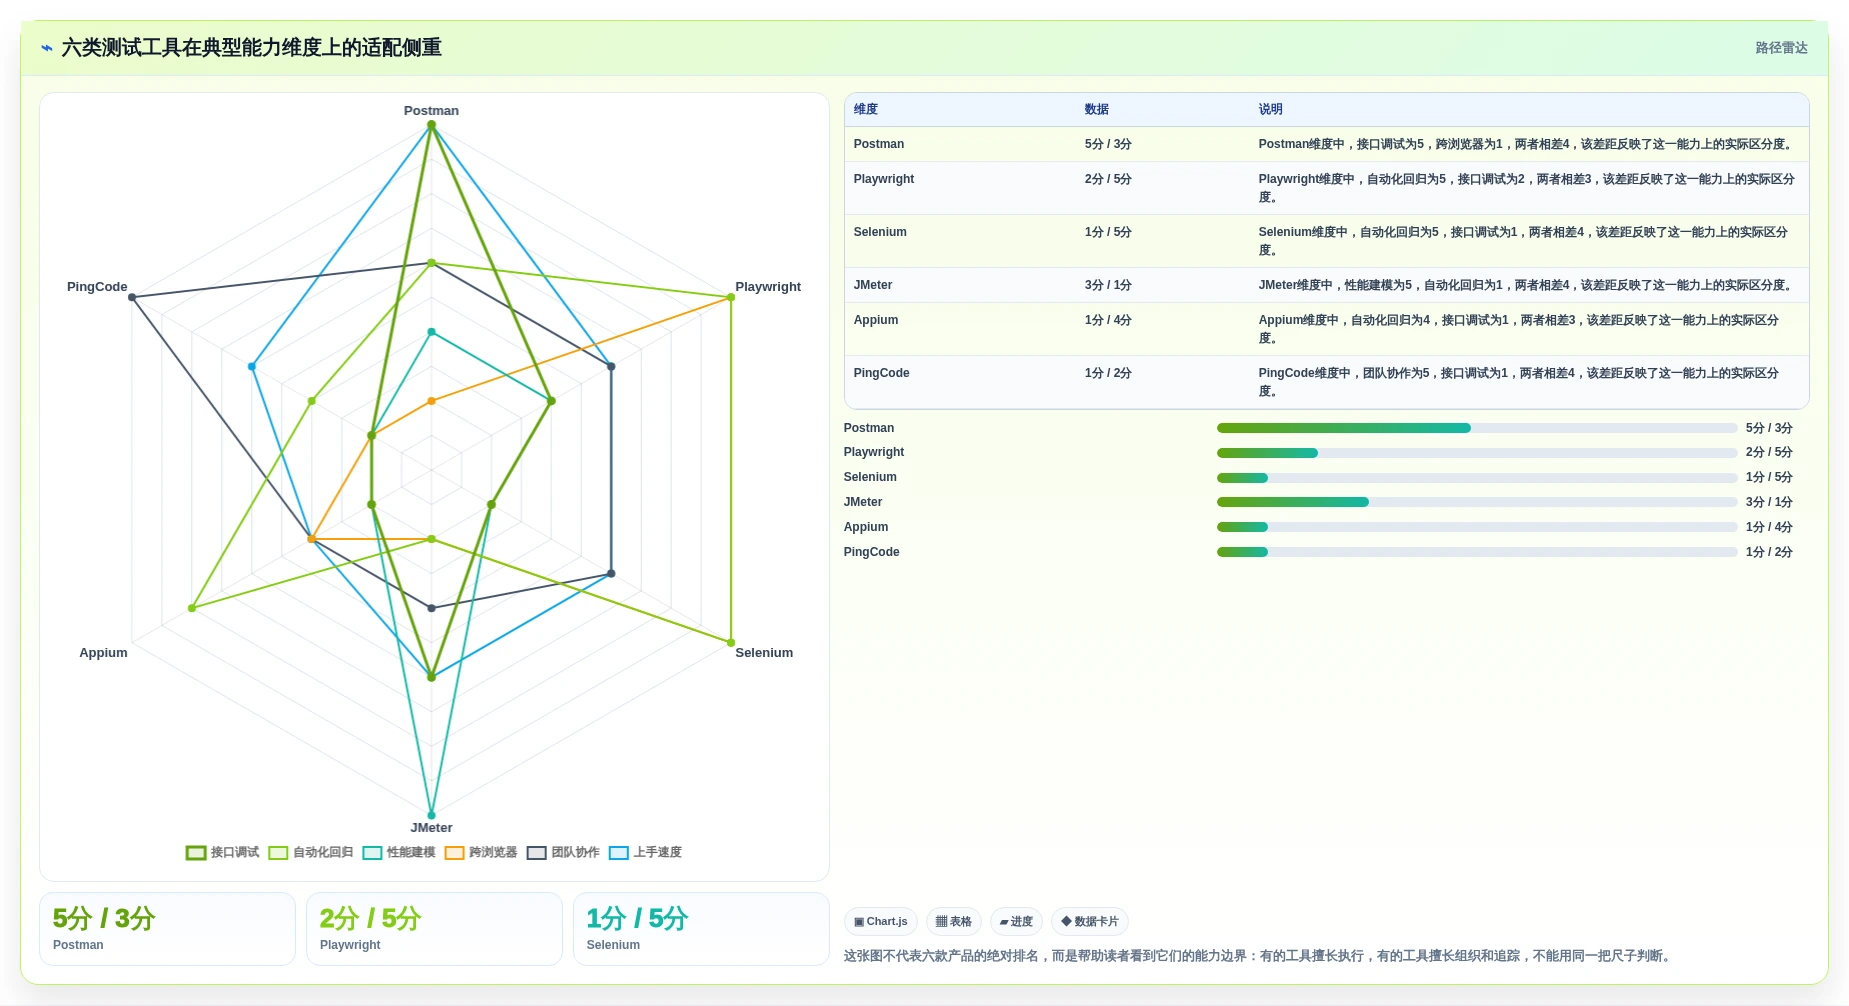The height and width of the screenshot is (1006, 1849).
Task: Click the PingCode axis label on radar
Action: point(97,287)
